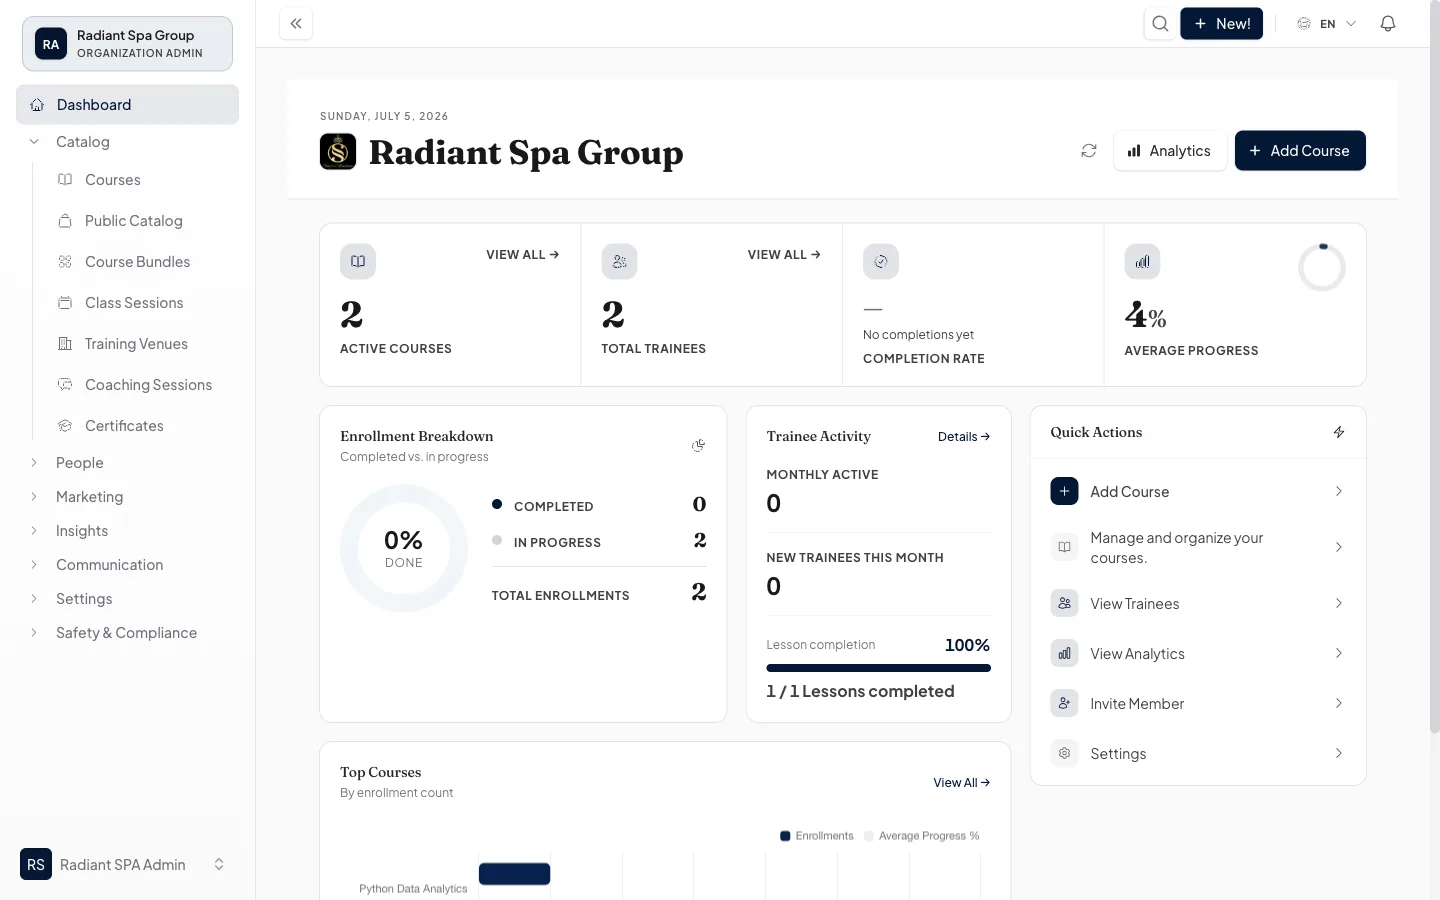This screenshot has width=1440, height=900.
Task: Click the Enrollment Breakdown pie chart icon
Action: point(698,445)
